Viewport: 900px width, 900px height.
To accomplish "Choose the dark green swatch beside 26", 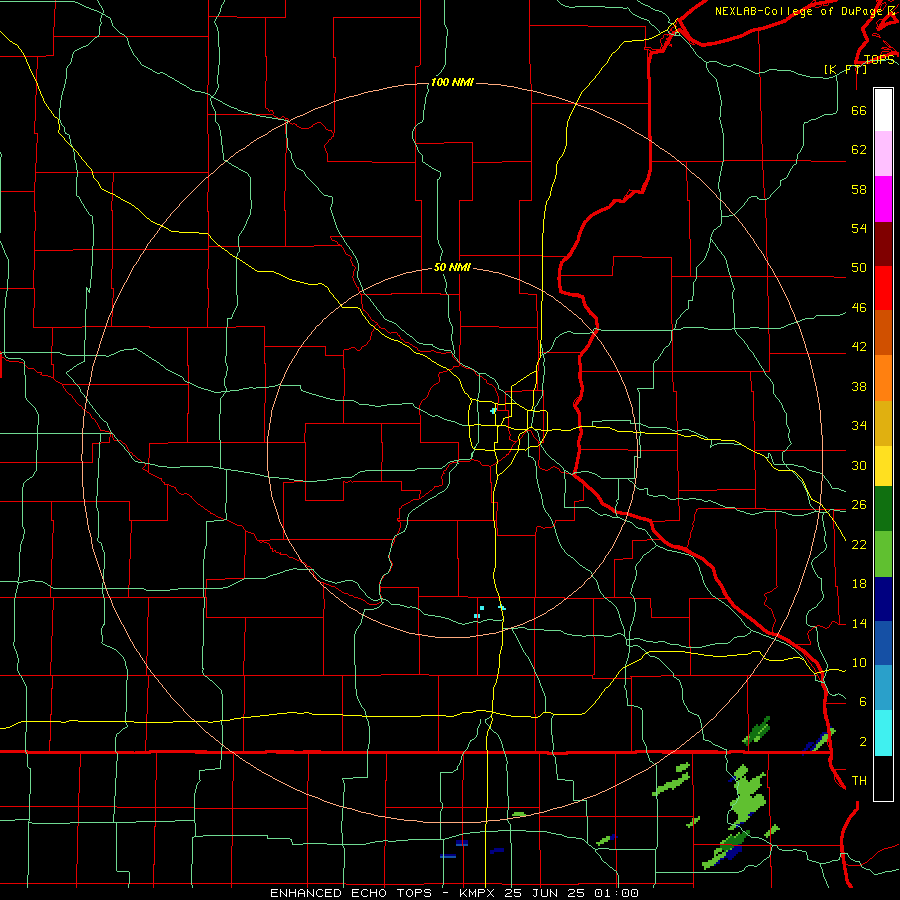I will pos(883,509).
